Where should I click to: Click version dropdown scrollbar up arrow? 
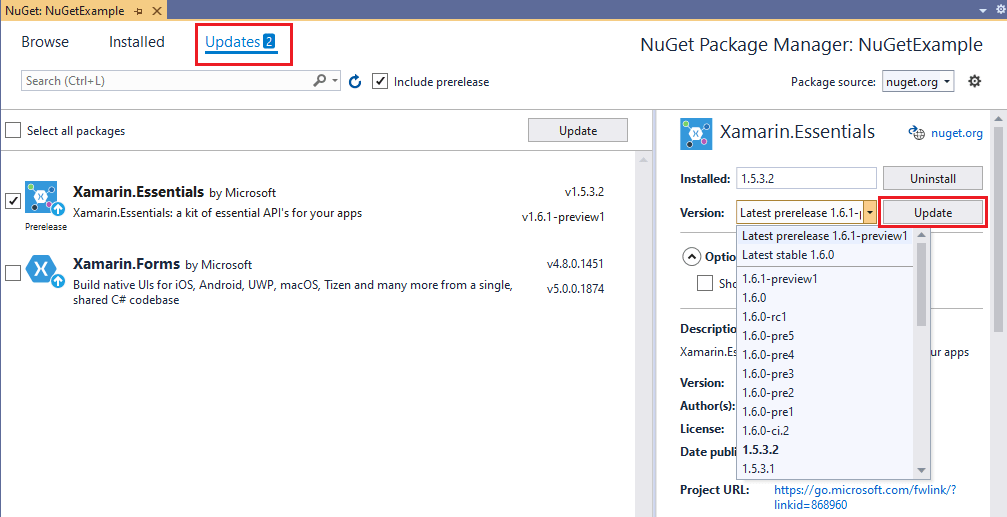point(921,234)
